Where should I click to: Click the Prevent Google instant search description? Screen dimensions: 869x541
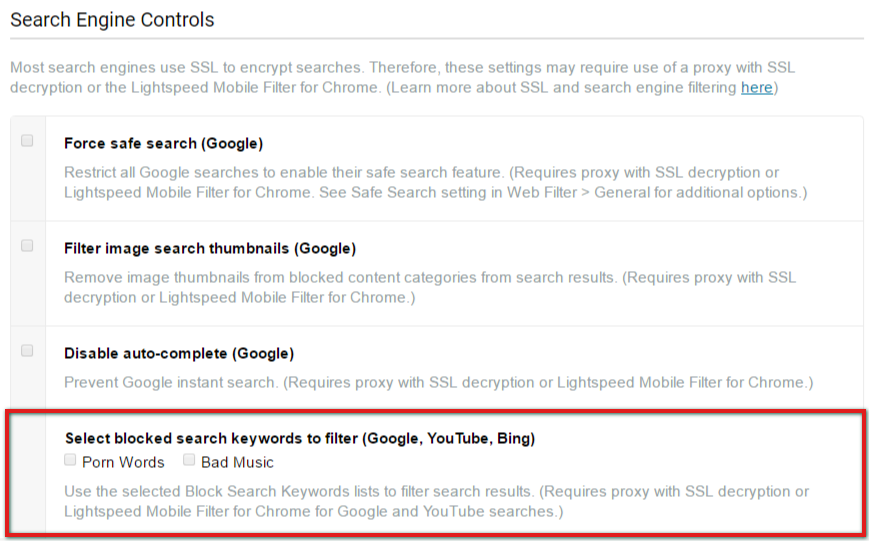438,382
